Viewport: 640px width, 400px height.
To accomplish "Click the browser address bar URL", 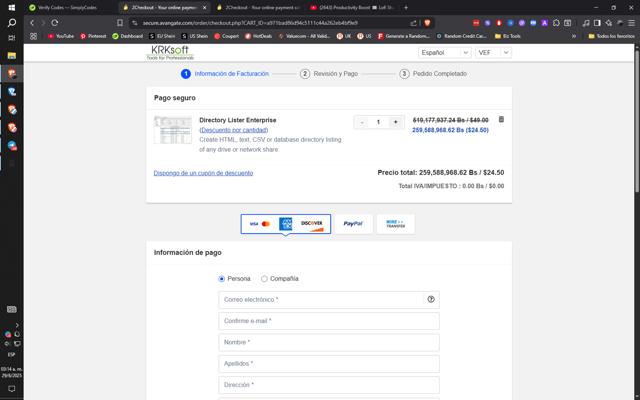I will pos(250,23).
